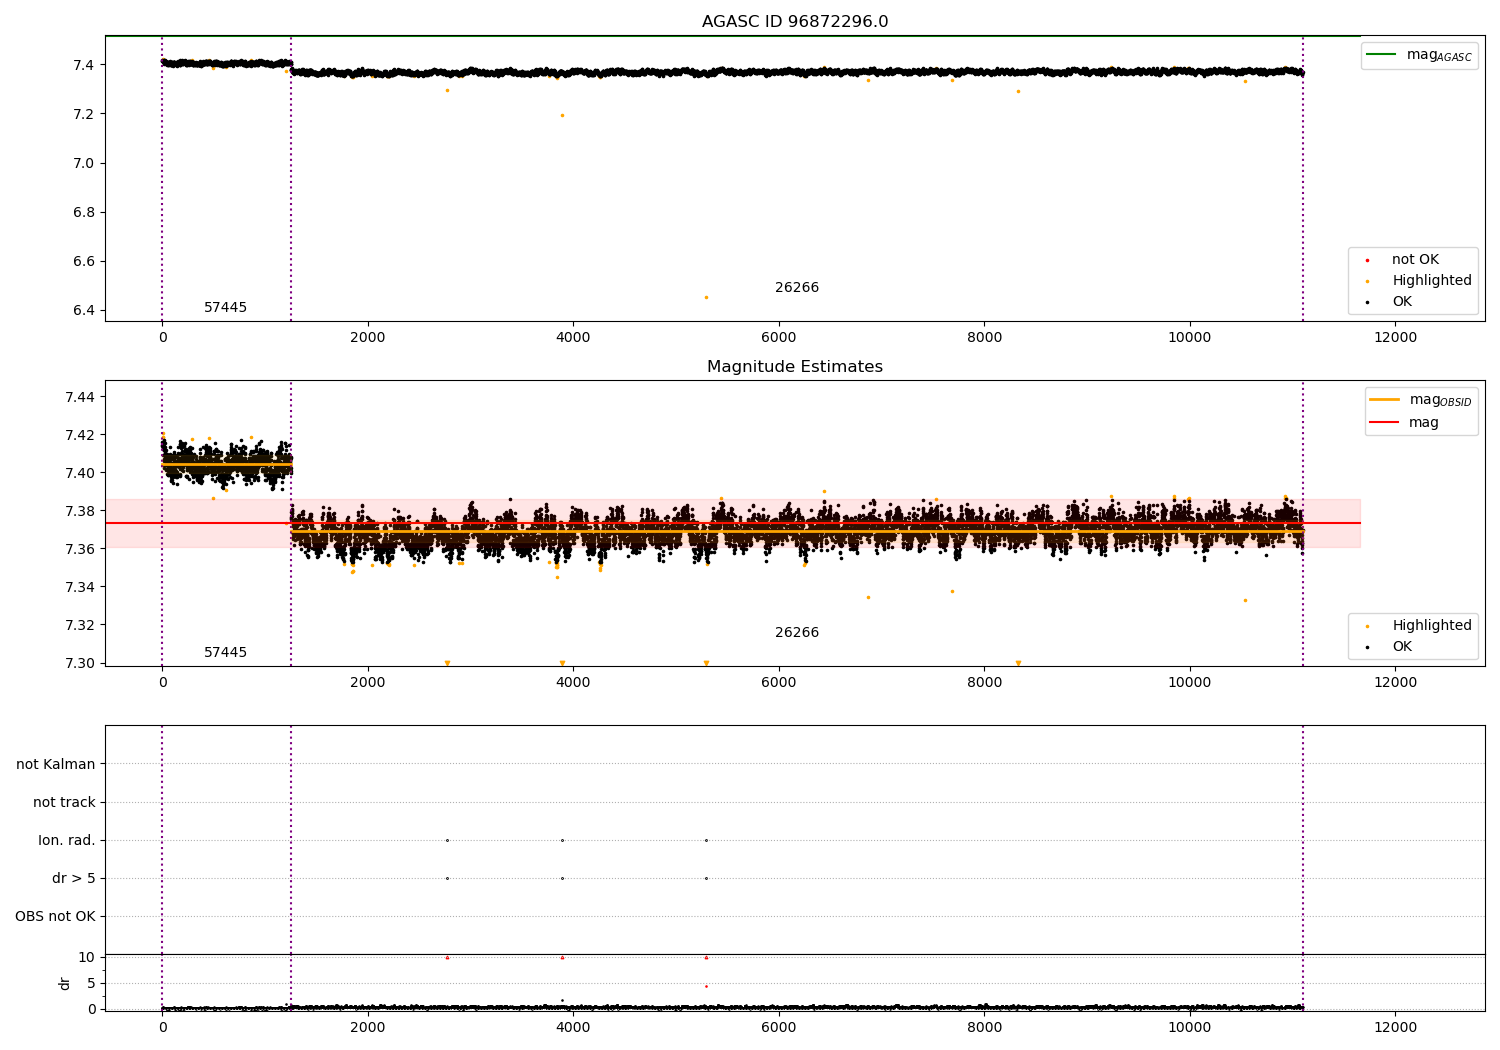Viewport: 1500px width, 1050px height.
Task: Click the '4000' x-axis tick under top plot
Action: pos(573,337)
